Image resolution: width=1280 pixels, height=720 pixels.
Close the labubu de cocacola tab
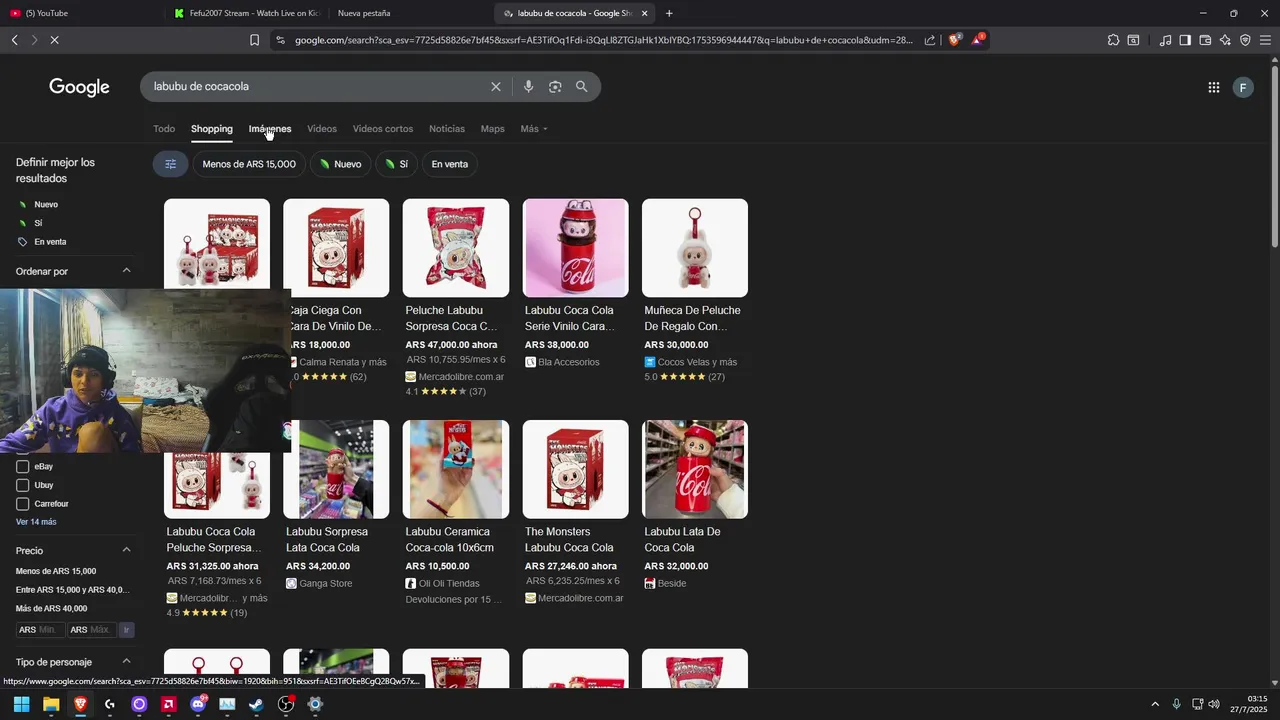point(644,13)
